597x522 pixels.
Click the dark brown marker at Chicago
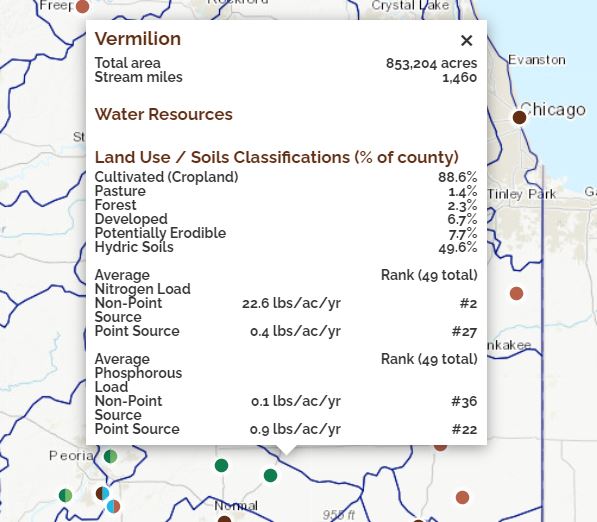tap(519, 117)
